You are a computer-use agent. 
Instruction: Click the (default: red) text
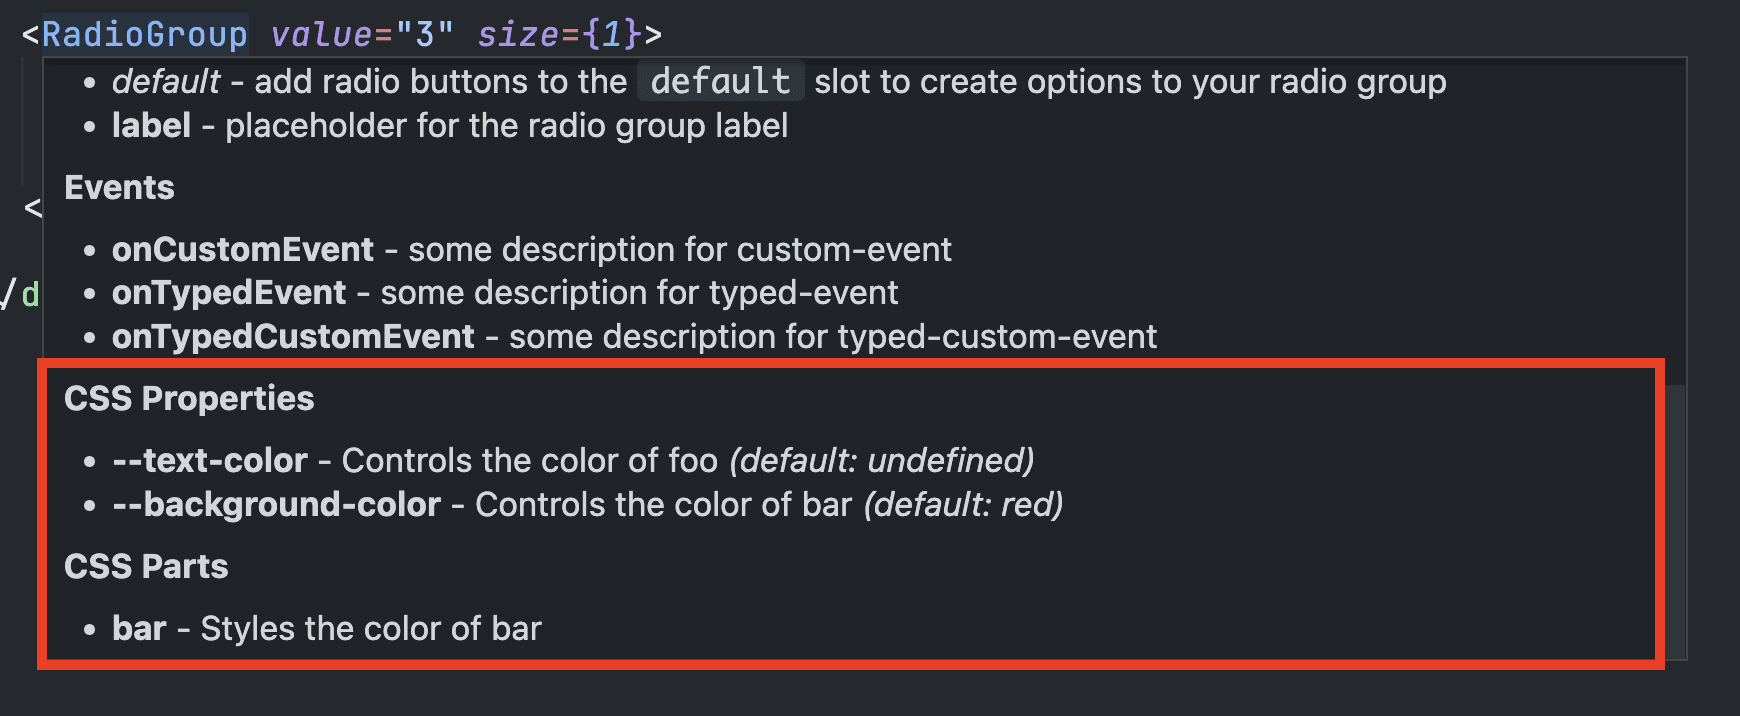pos(962,504)
